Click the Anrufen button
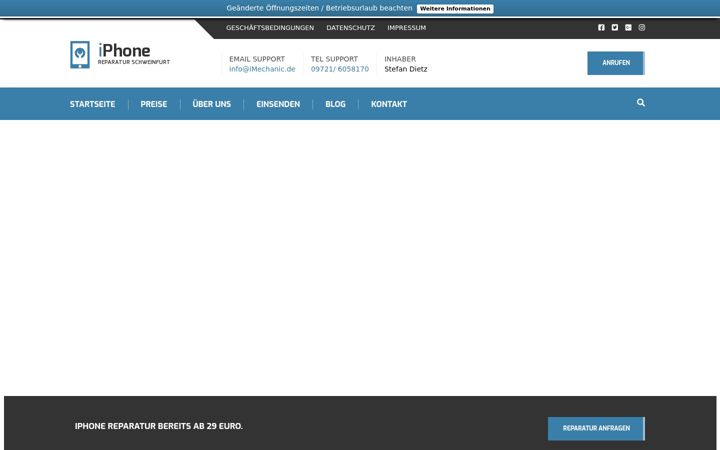The width and height of the screenshot is (720, 450). pos(616,63)
